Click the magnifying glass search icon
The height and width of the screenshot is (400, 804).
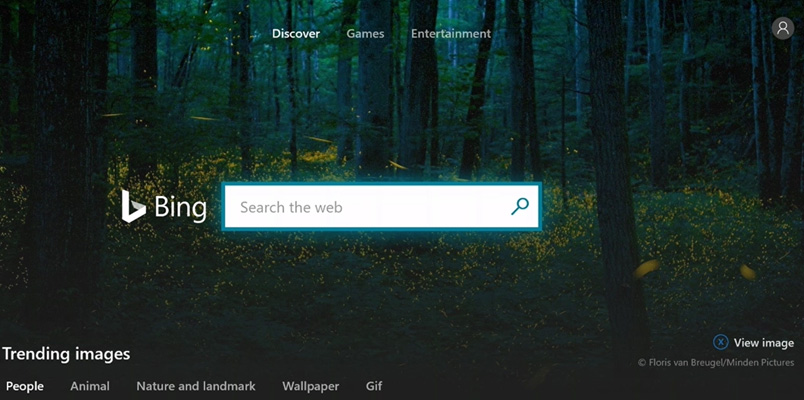click(x=519, y=207)
